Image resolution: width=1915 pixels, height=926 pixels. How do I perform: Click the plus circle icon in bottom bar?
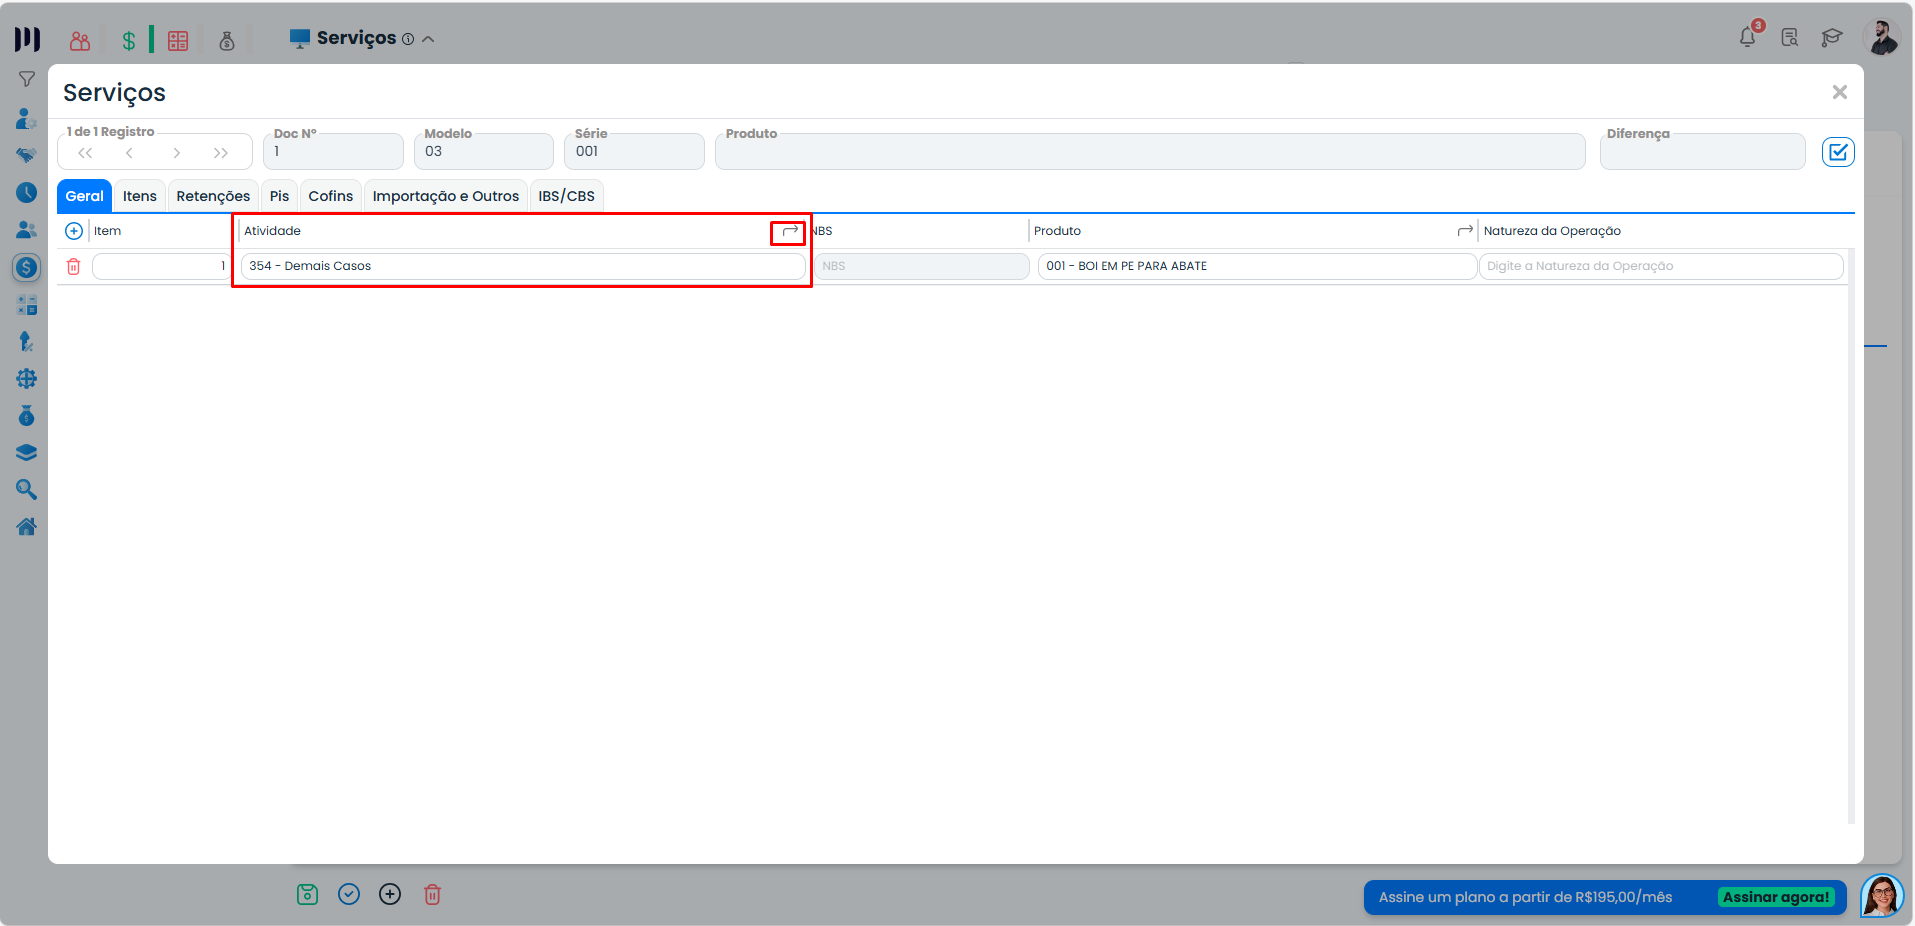pyautogui.click(x=390, y=894)
